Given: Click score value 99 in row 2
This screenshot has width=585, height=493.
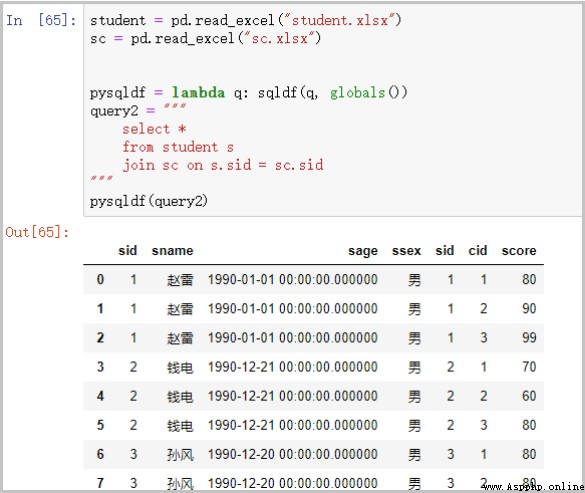Looking at the screenshot, I should (529, 338).
